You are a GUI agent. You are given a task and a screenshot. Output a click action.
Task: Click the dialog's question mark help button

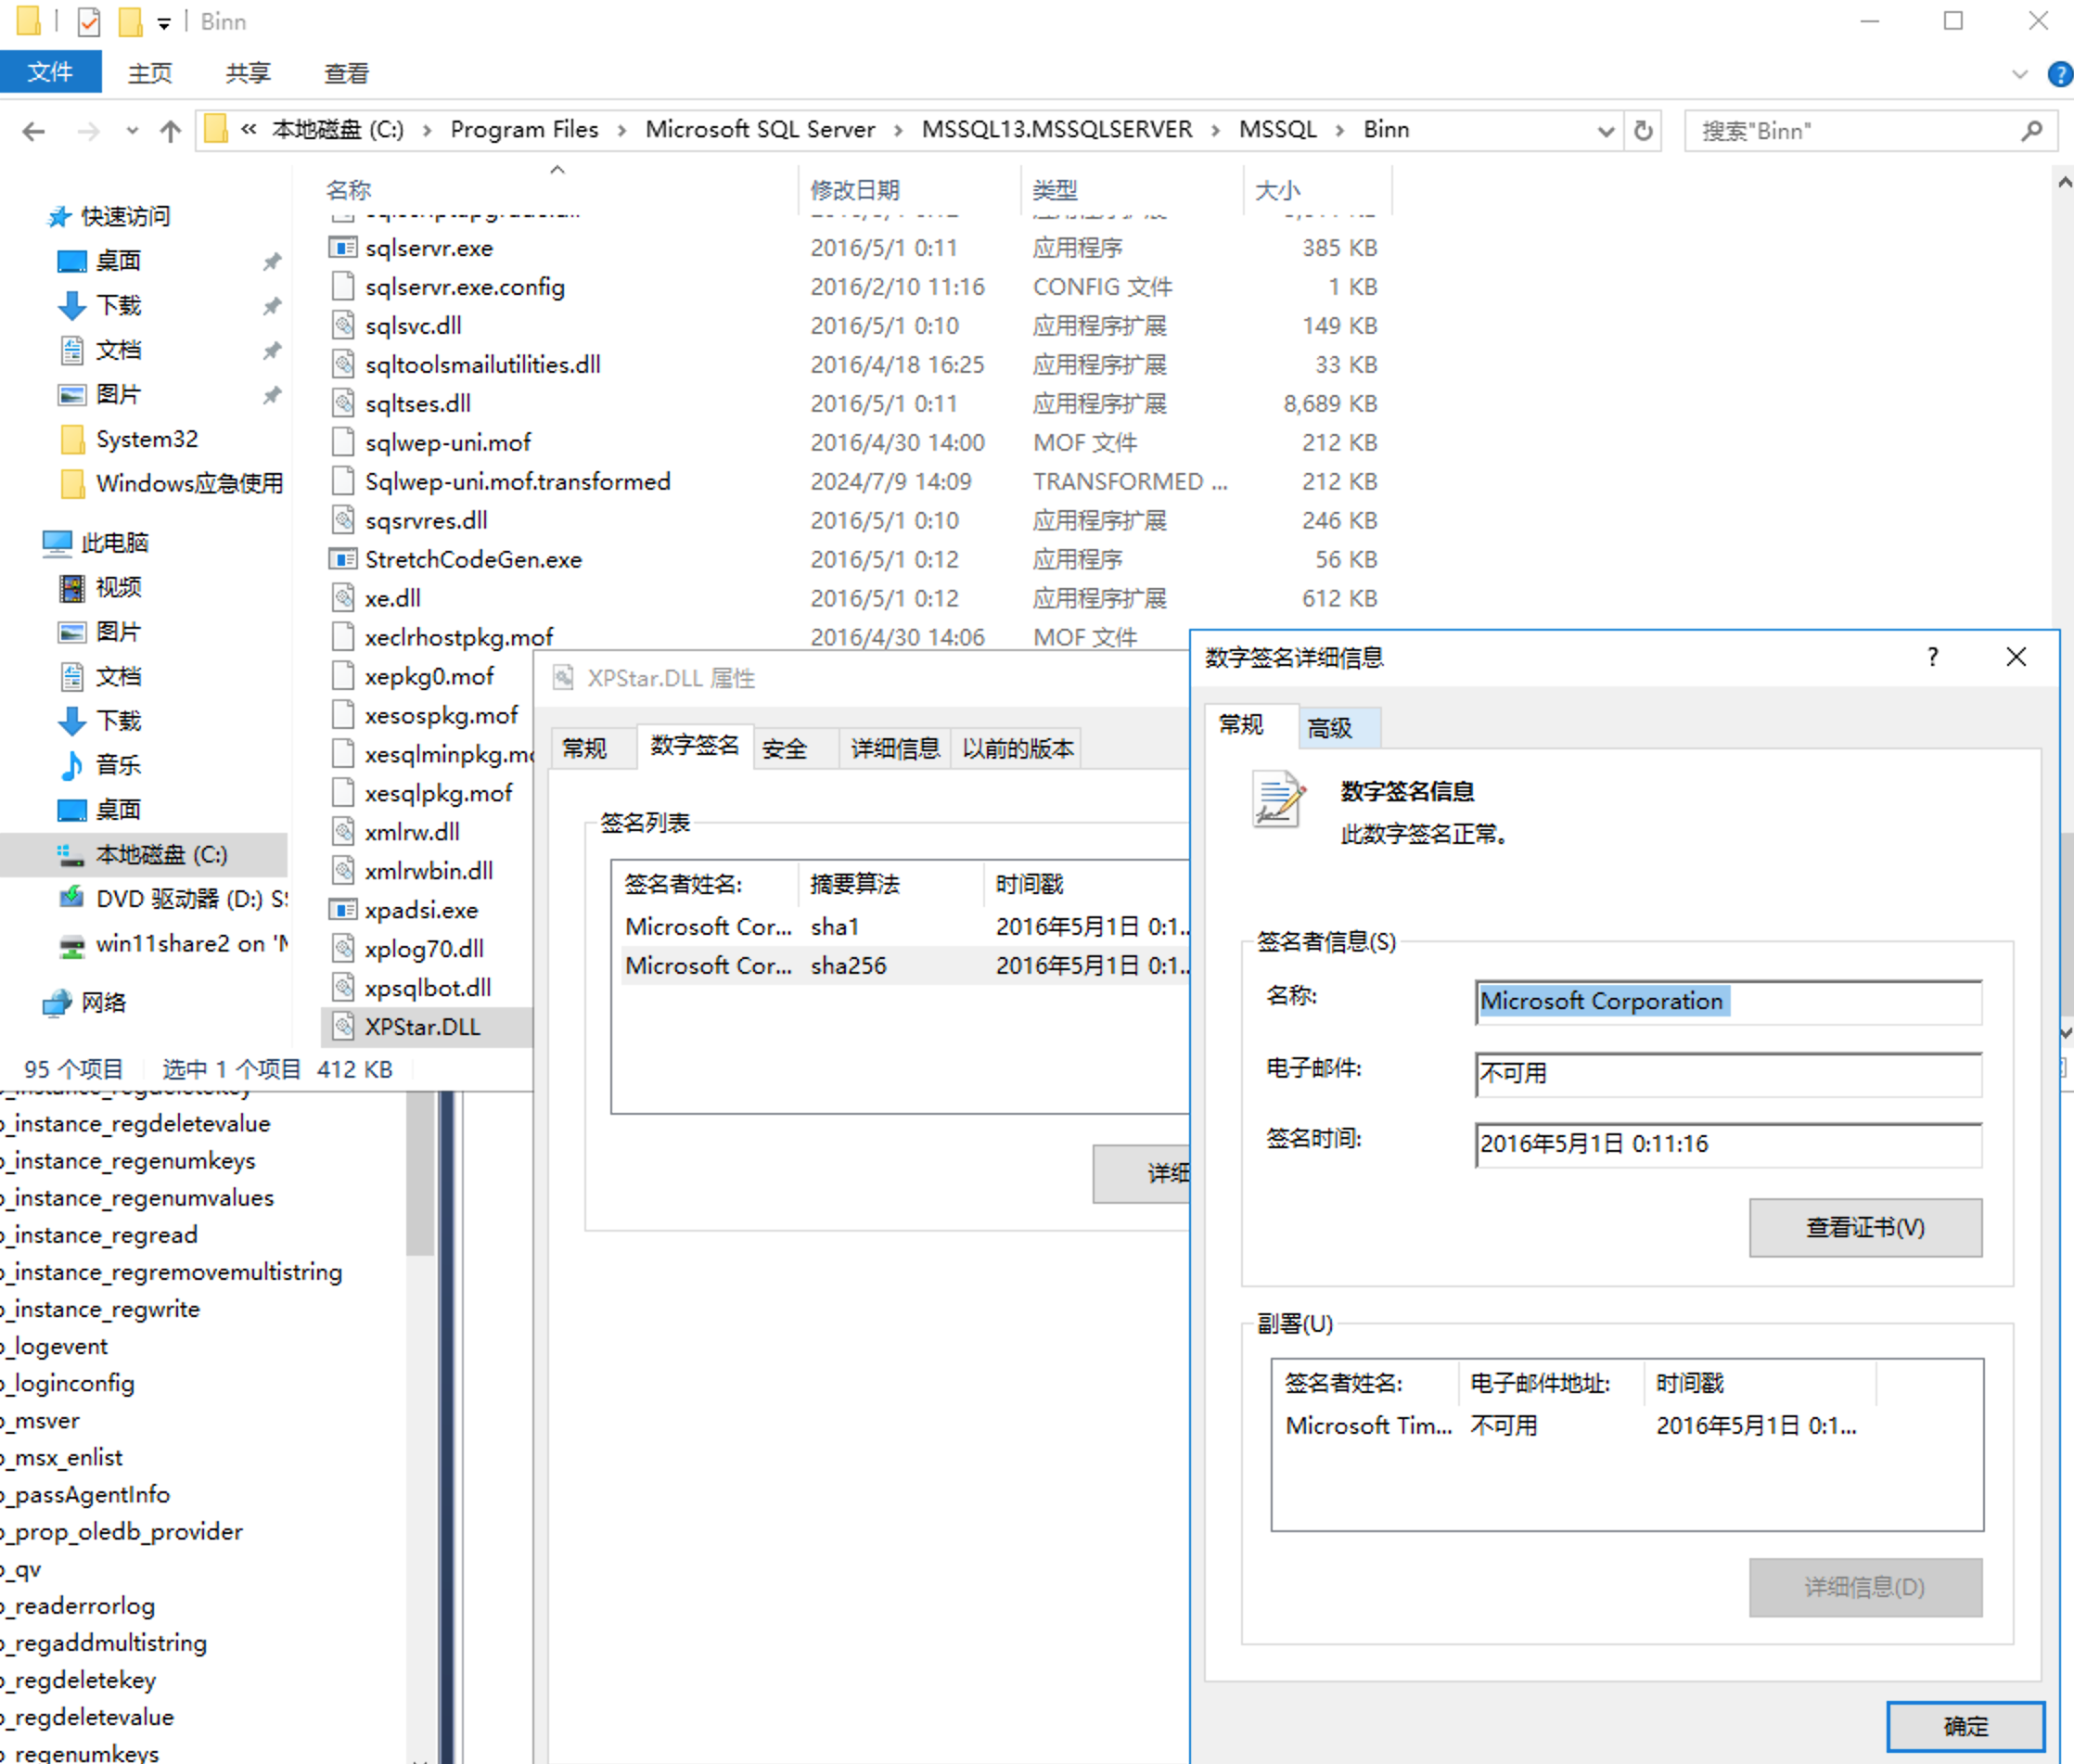[1932, 657]
